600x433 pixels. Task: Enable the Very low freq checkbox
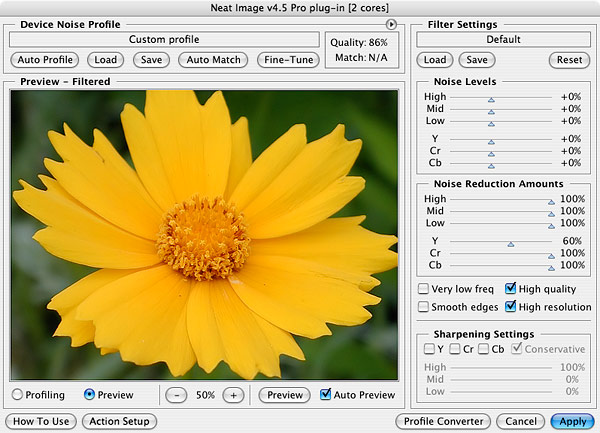424,289
